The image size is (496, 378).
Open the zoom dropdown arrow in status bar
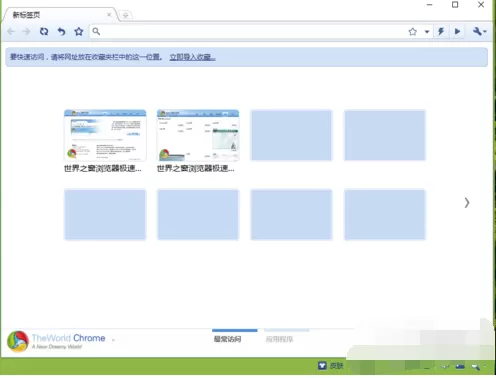coord(485,366)
